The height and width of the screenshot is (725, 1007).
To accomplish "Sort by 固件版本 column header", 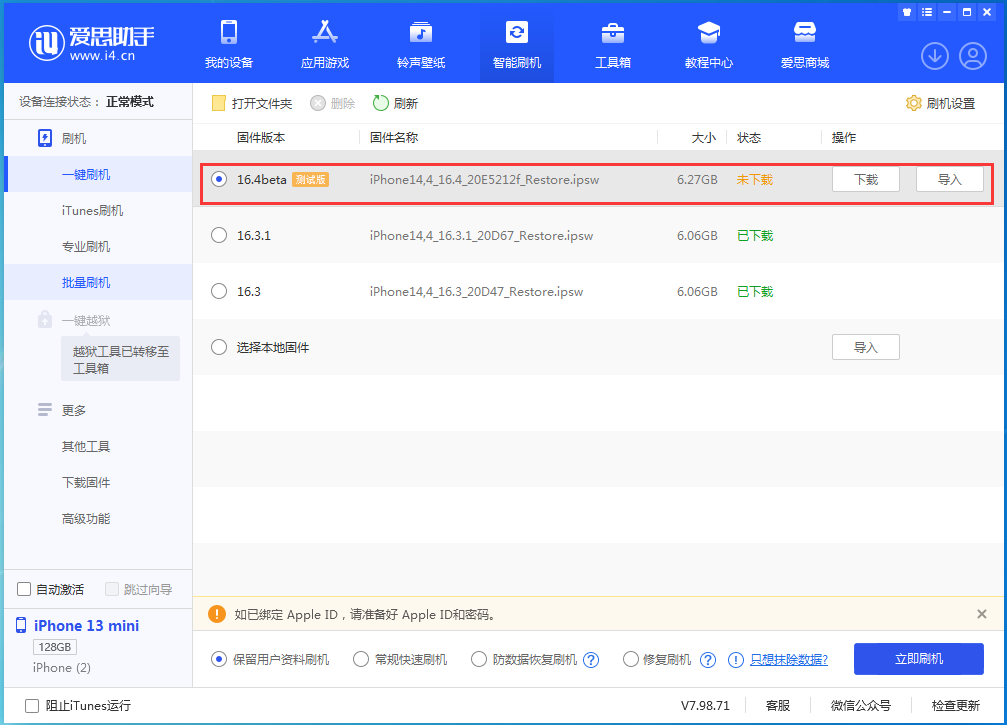I will [x=261, y=137].
